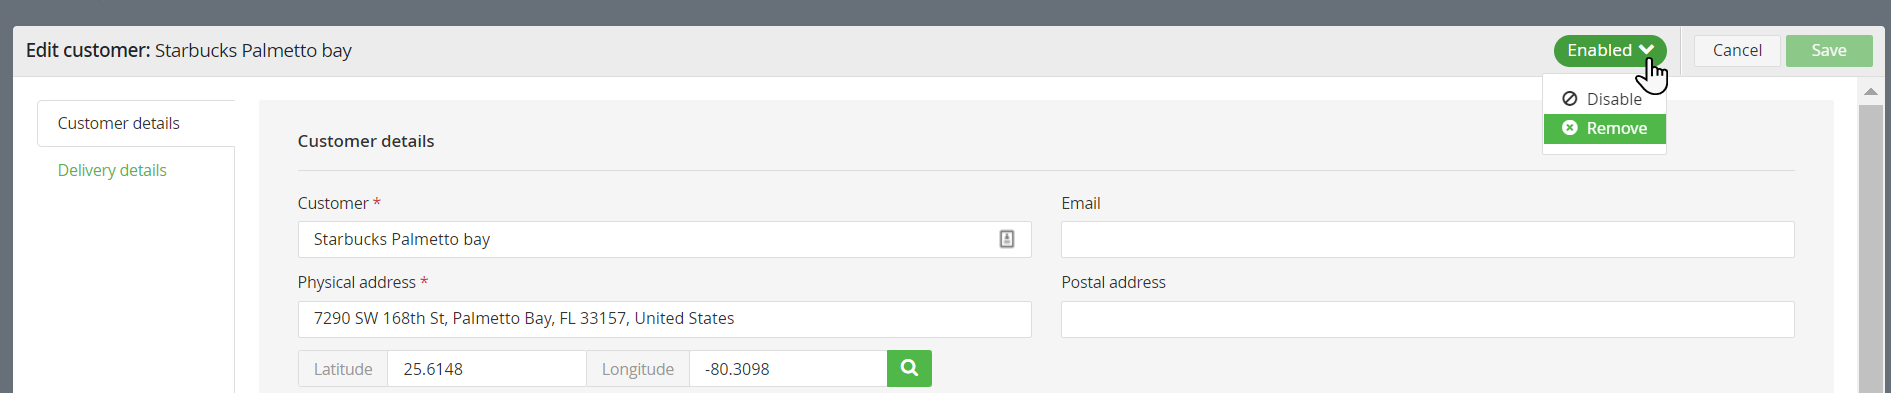The width and height of the screenshot is (1891, 393).
Task: Click the scrollbar up arrow
Action: 1870,91
